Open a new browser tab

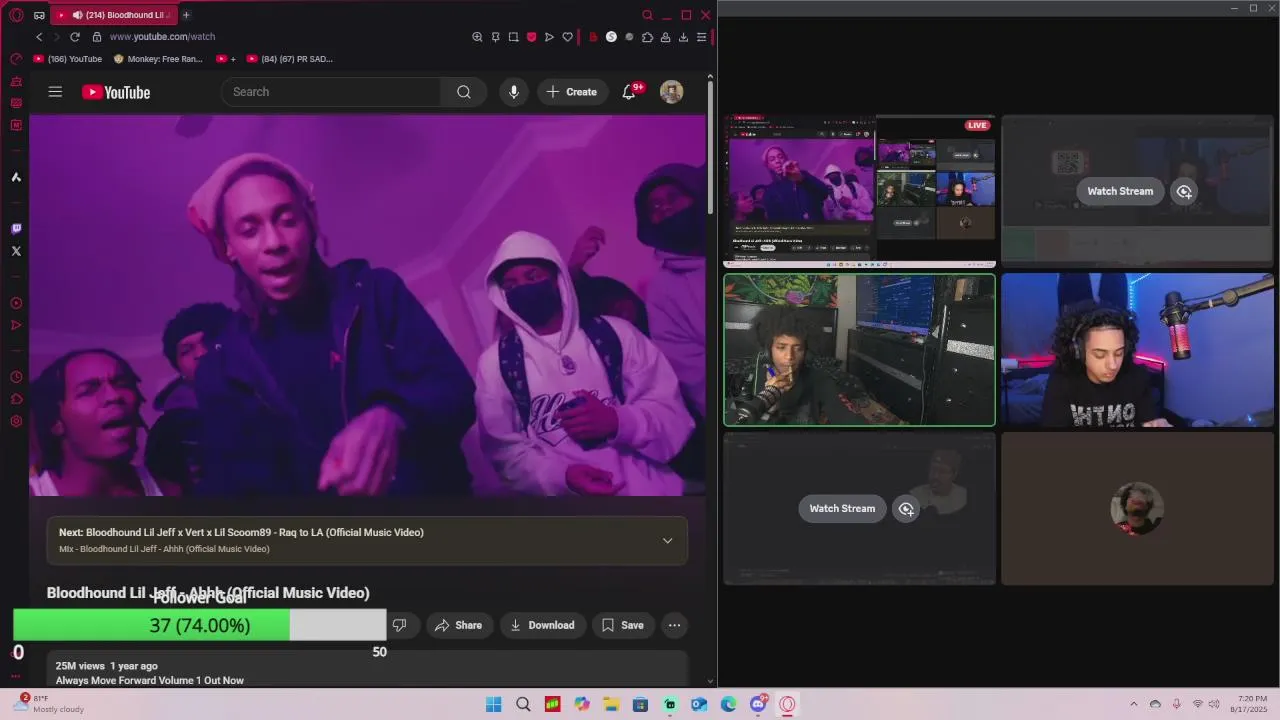point(186,15)
